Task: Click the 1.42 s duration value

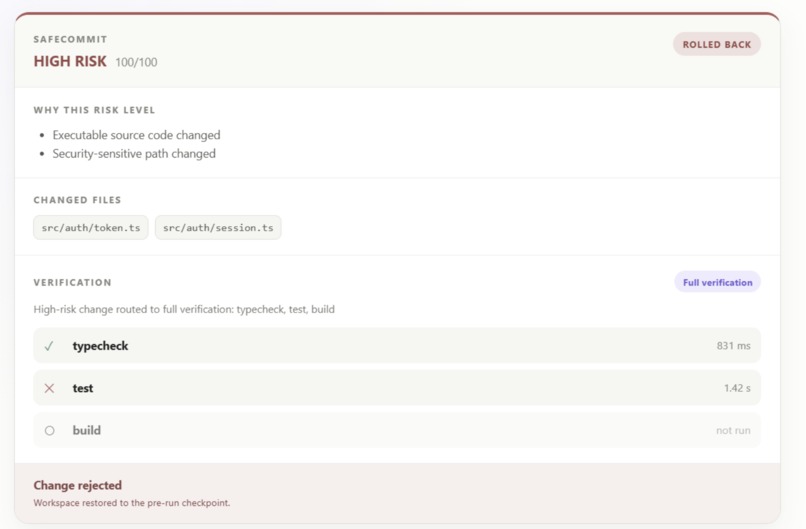Action: point(737,388)
